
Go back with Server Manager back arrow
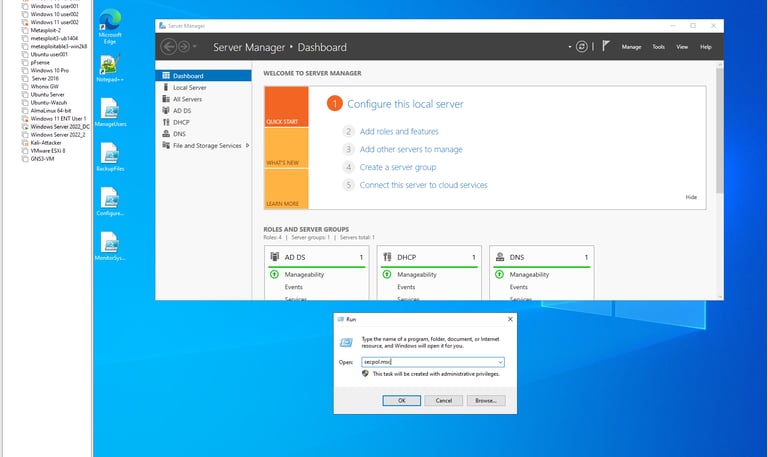click(x=168, y=47)
